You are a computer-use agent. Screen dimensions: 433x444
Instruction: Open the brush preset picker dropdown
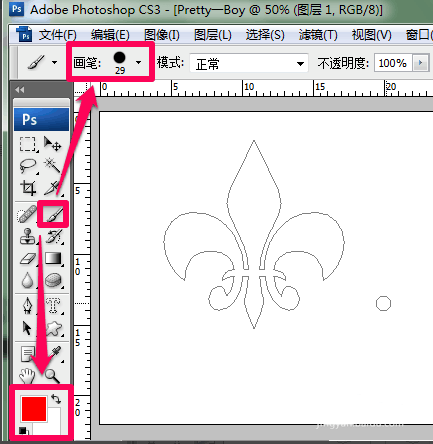click(x=138, y=62)
